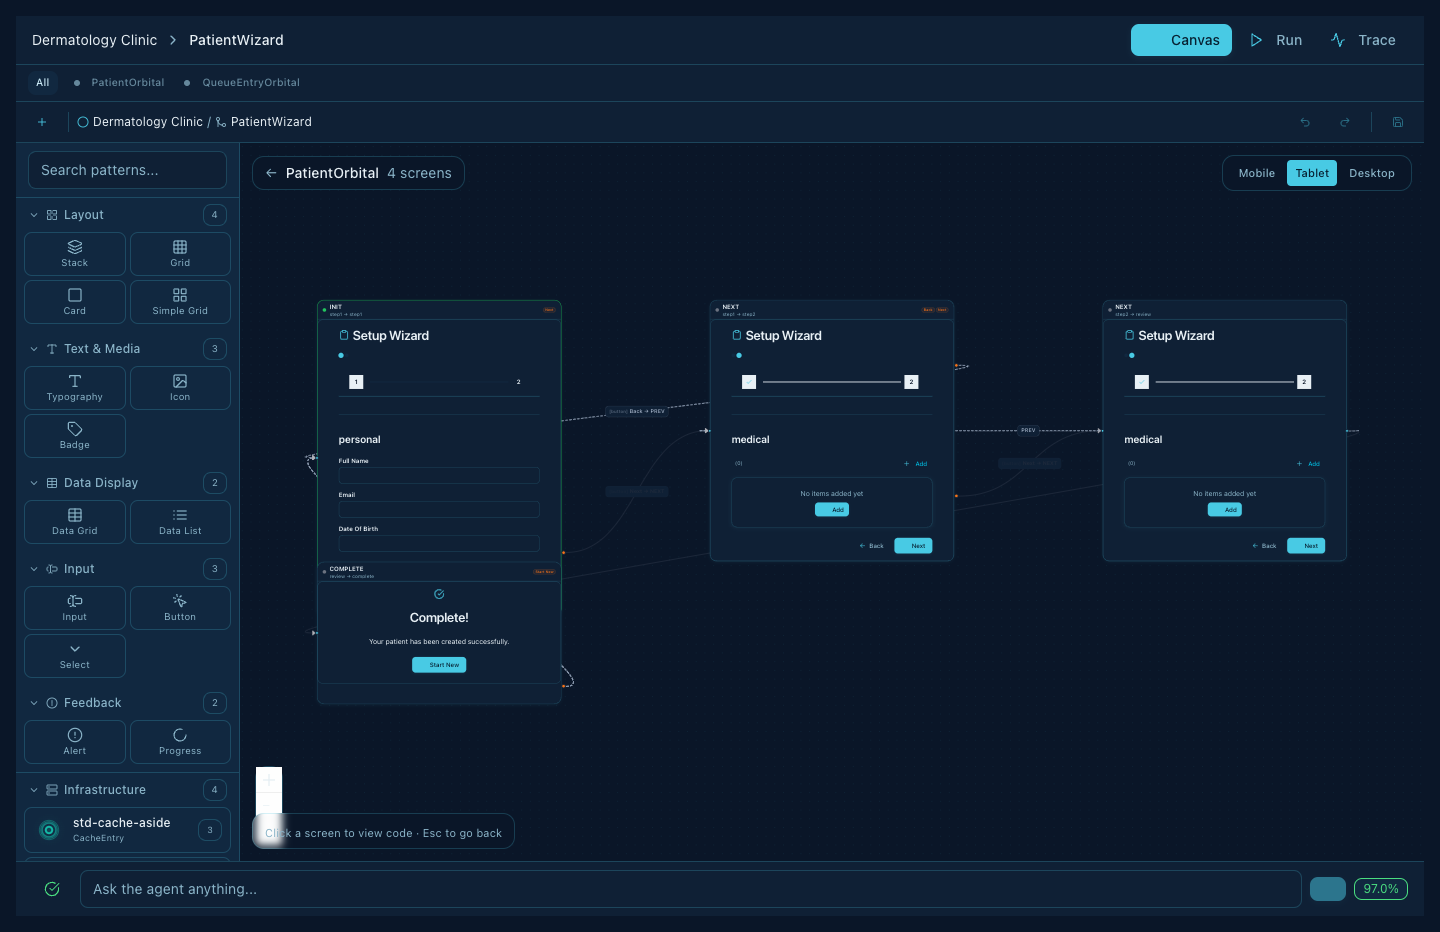Focus the Ask the agent anything input
This screenshot has width=1440, height=932.
click(690, 889)
